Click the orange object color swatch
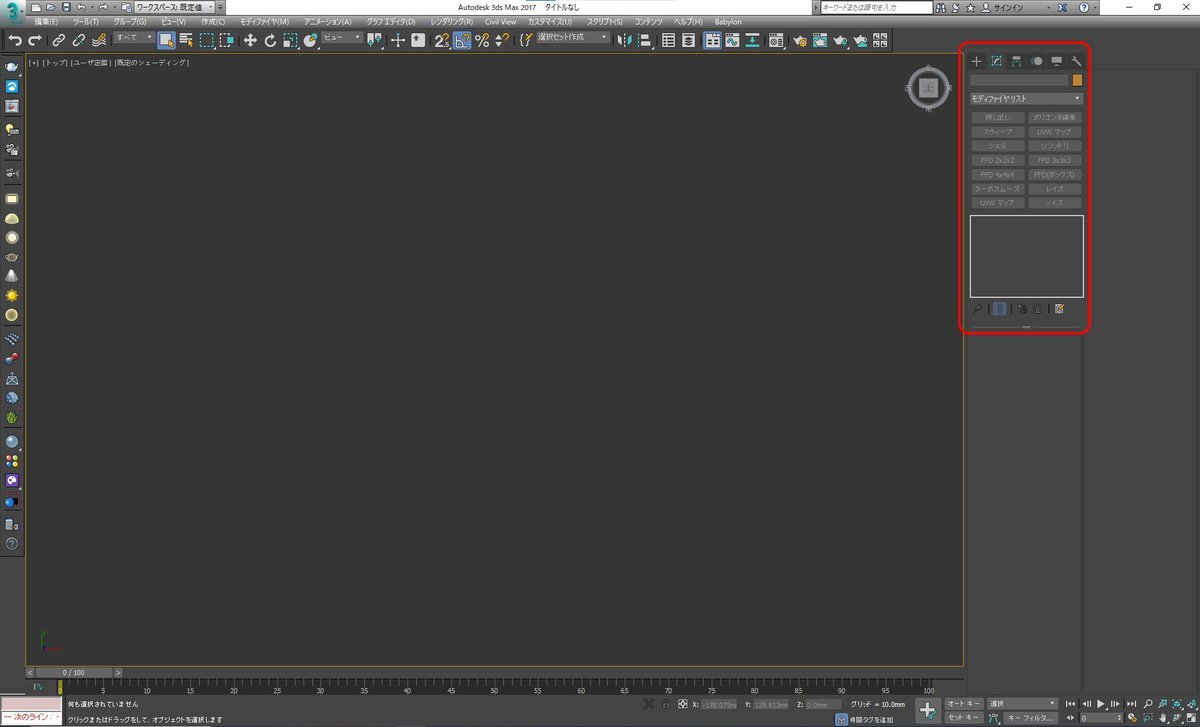1200x727 pixels. tap(1078, 80)
